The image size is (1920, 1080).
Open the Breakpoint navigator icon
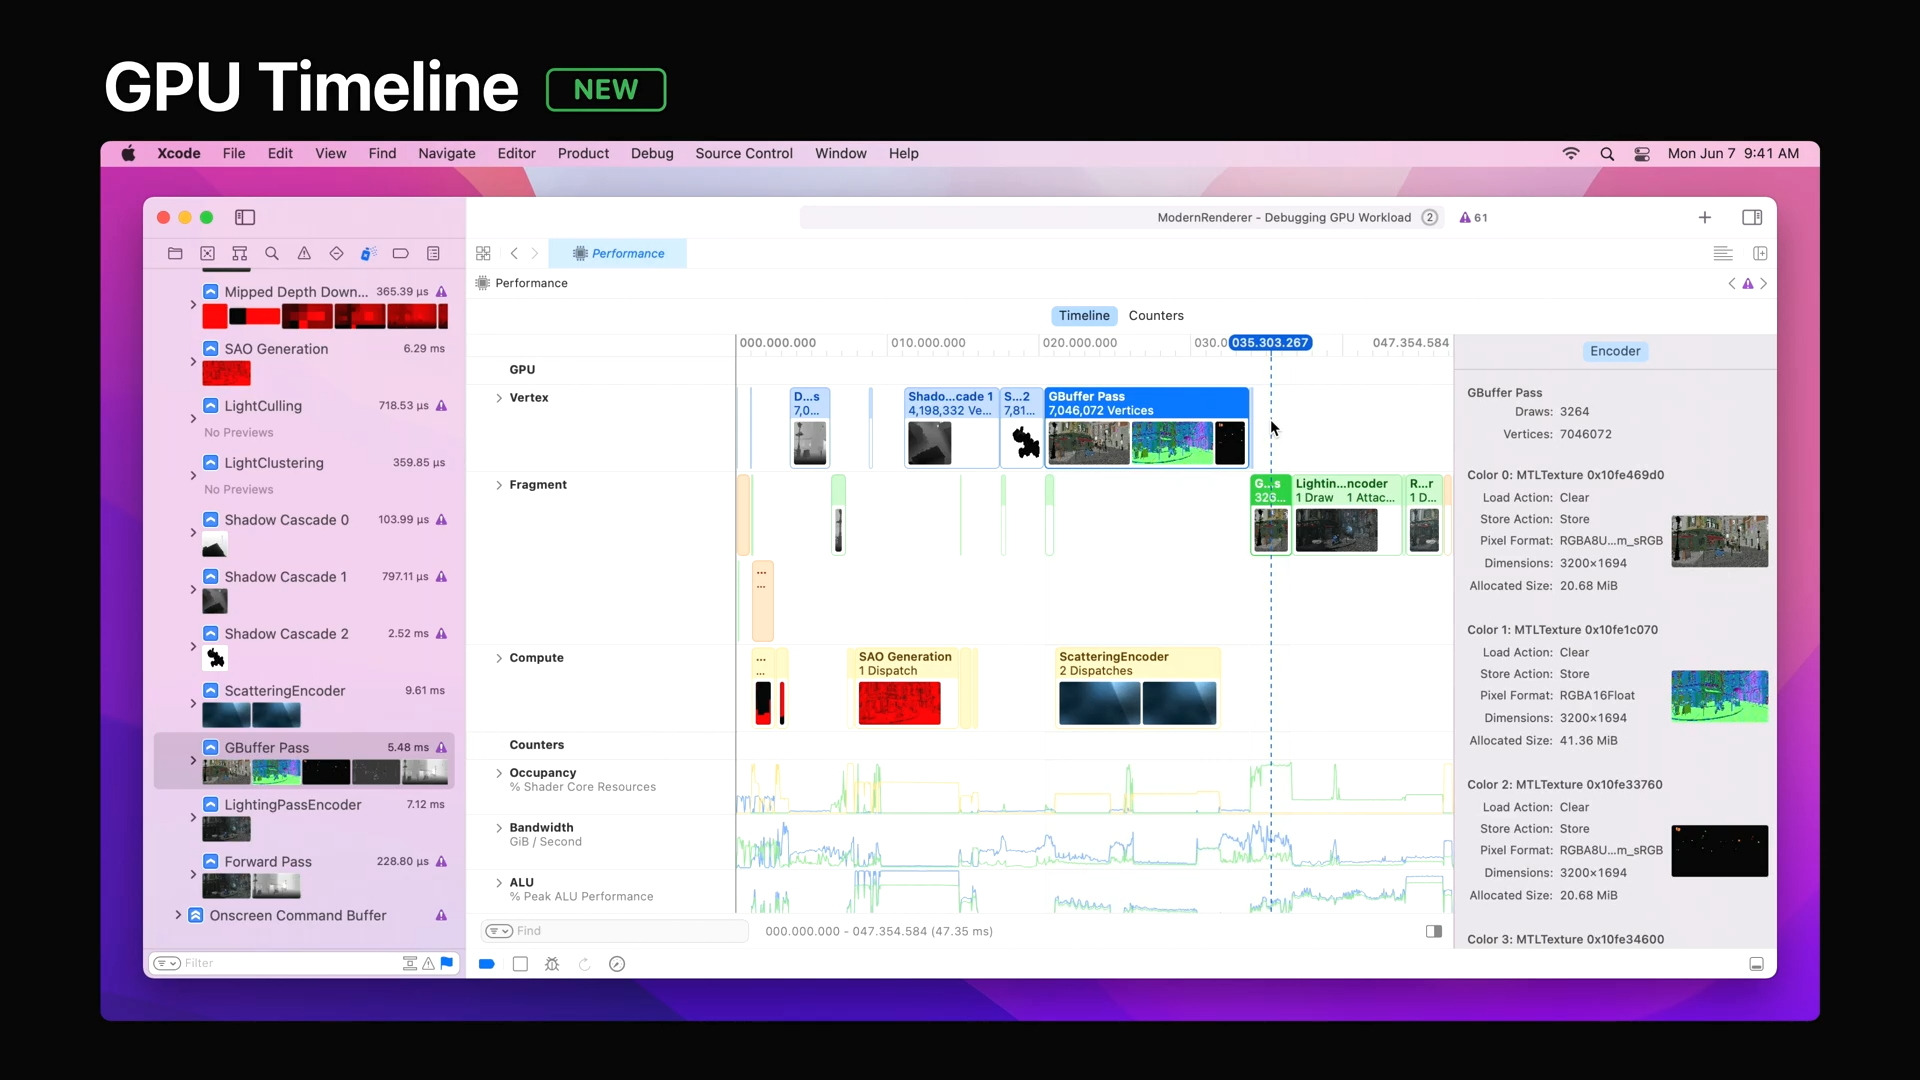[400, 254]
